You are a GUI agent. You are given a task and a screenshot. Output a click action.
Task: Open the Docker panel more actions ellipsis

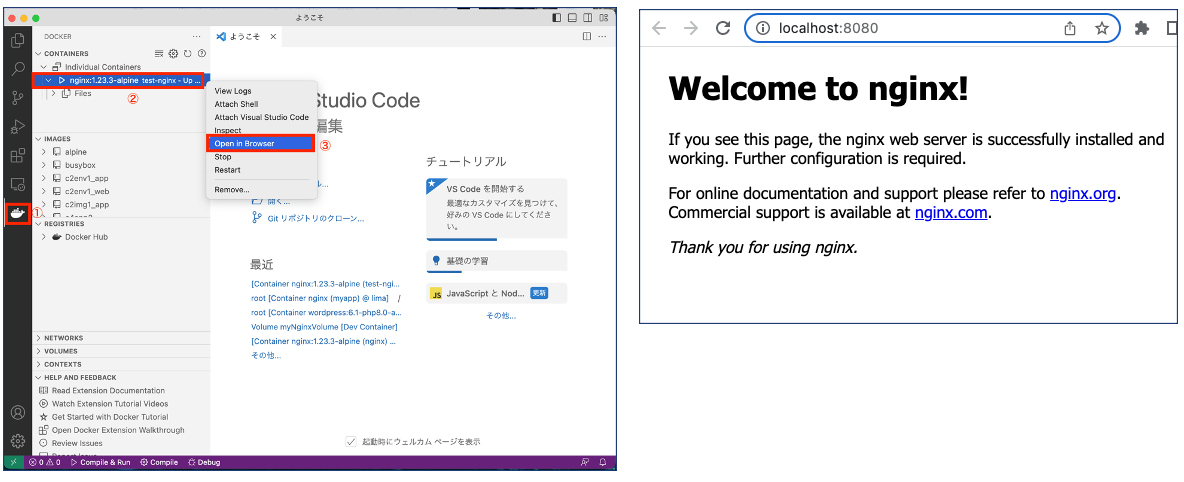pos(197,36)
